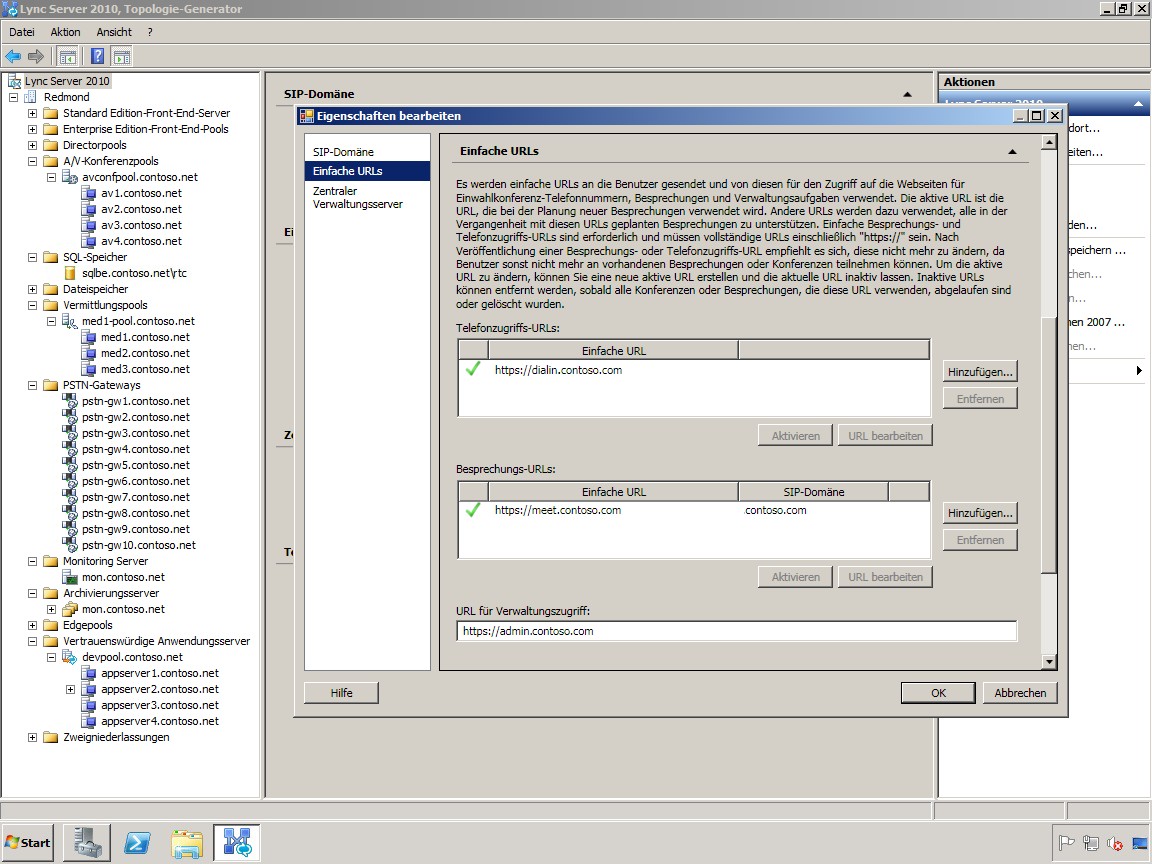This screenshot has height=864, width=1152.
Task: Click the dialog scrollbar up arrow
Action: click(x=1049, y=142)
